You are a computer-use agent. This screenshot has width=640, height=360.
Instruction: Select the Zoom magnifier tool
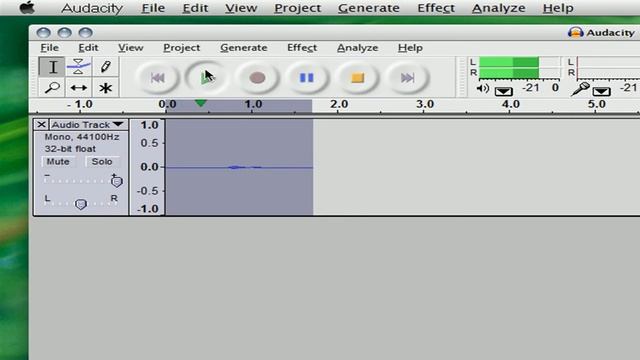click(x=52, y=87)
